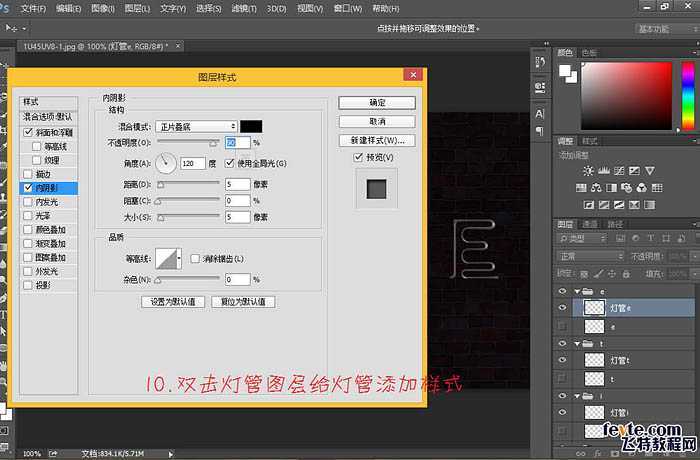
Task: Collapse the e layer group
Action: pos(575,292)
